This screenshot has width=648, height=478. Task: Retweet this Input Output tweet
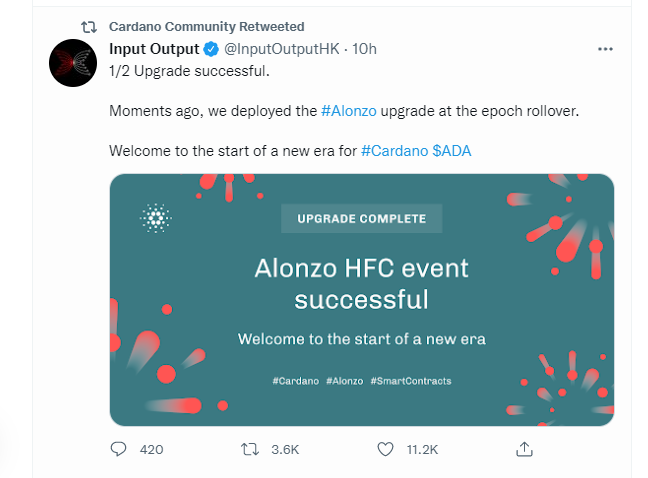click(x=250, y=449)
